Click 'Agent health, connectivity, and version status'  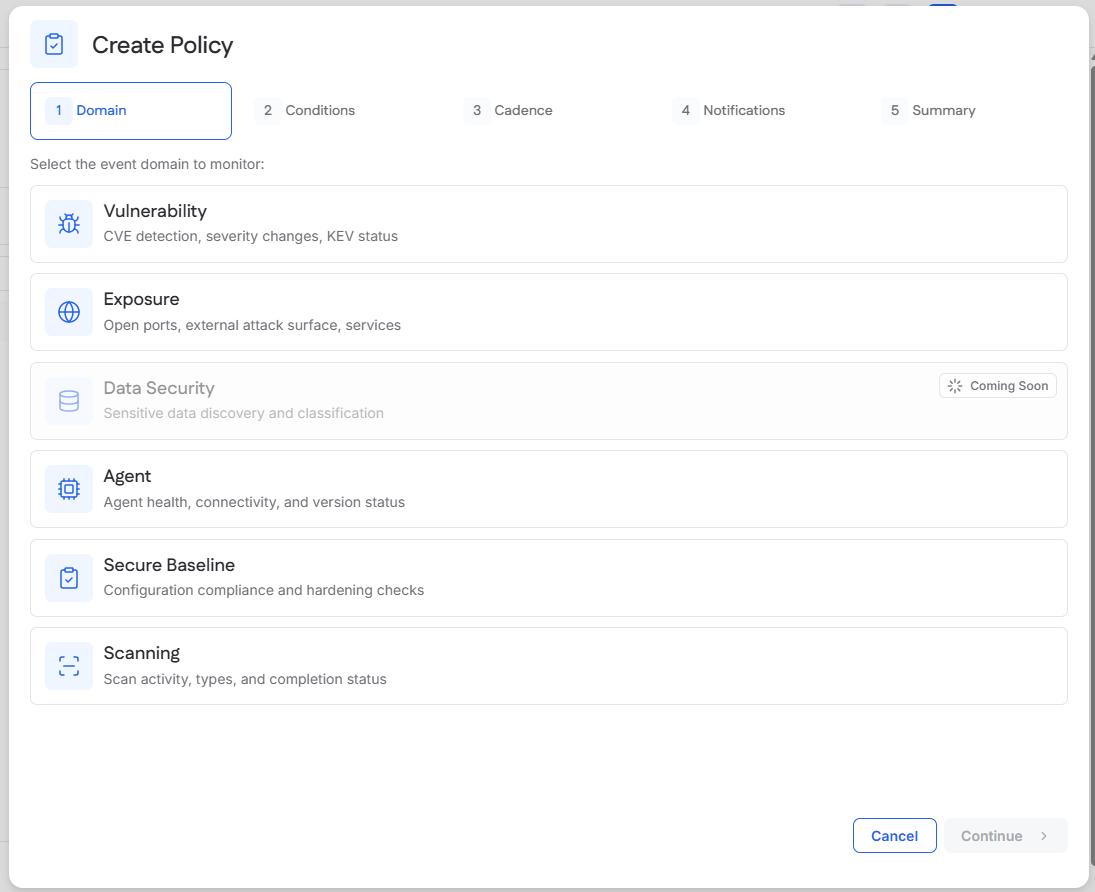pos(254,502)
